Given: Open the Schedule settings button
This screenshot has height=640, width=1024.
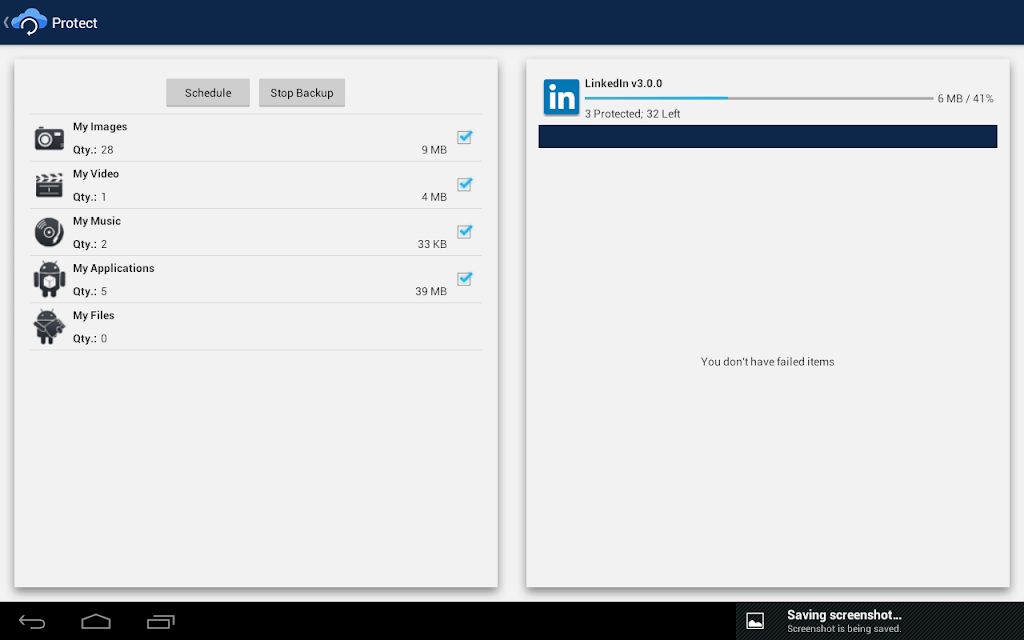Looking at the screenshot, I should pos(208,93).
